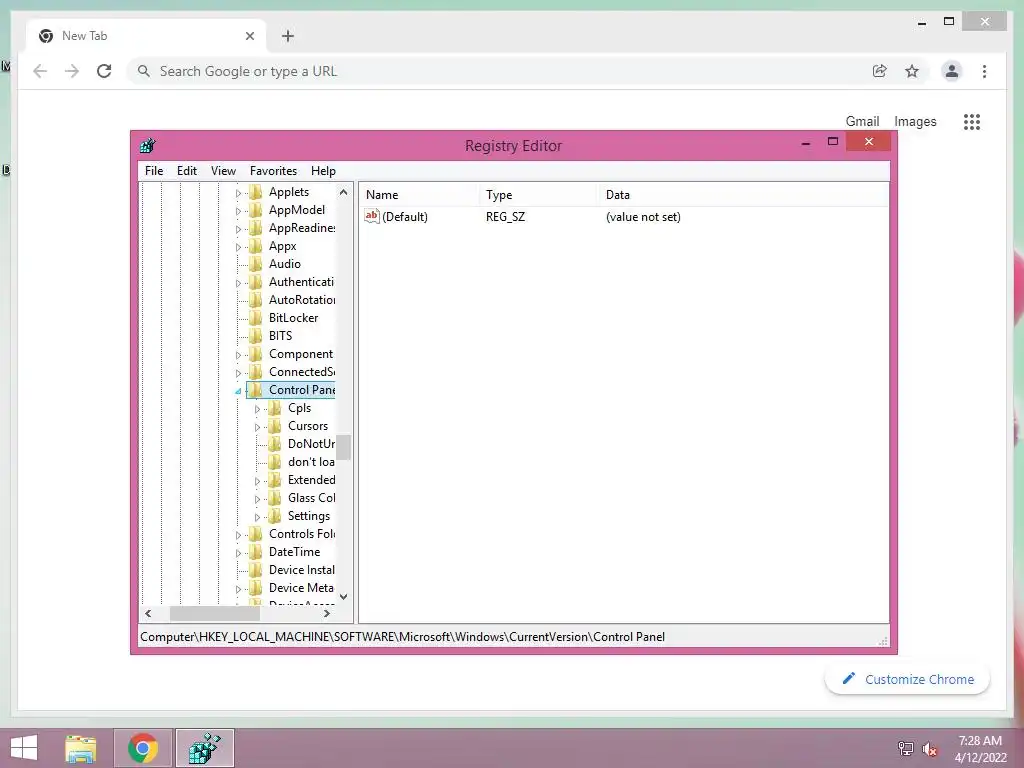This screenshot has width=1024, height=768.
Task: Click the share page icon in Chrome
Action: (880, 71)
